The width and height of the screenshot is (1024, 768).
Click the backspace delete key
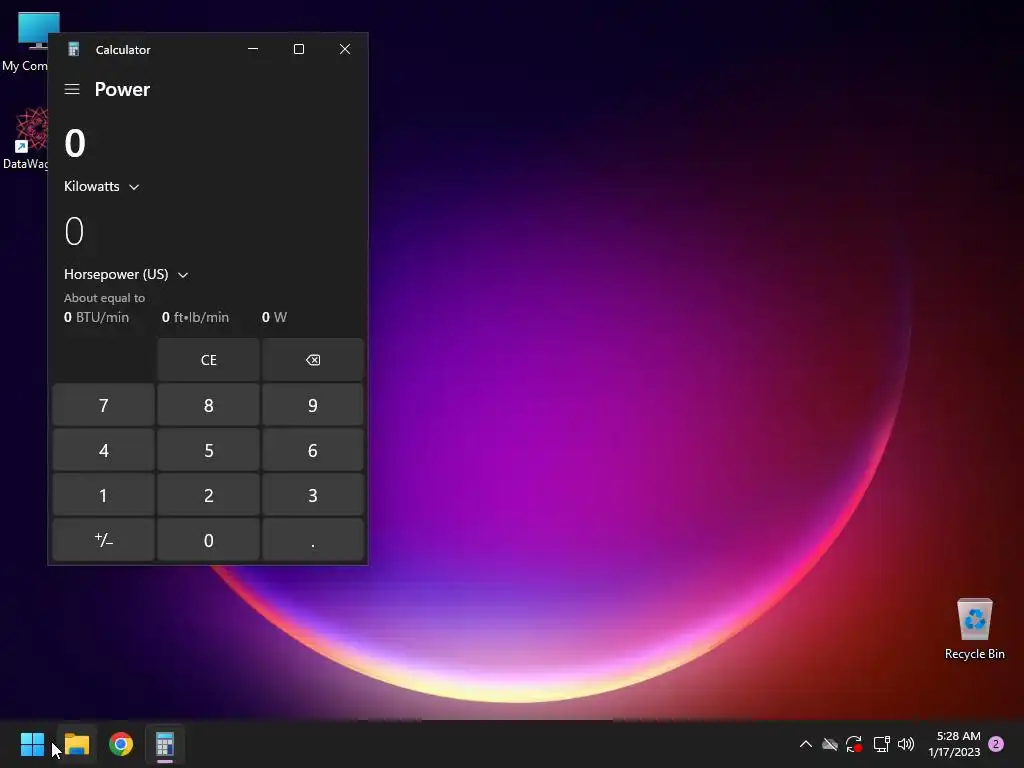(313, 360)
